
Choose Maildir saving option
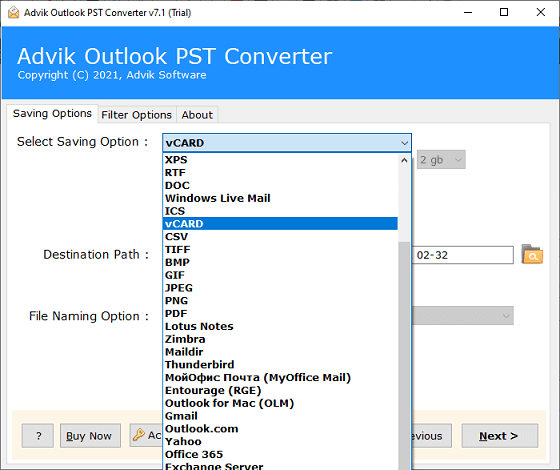pyautogui.click(x=280, y=352)
